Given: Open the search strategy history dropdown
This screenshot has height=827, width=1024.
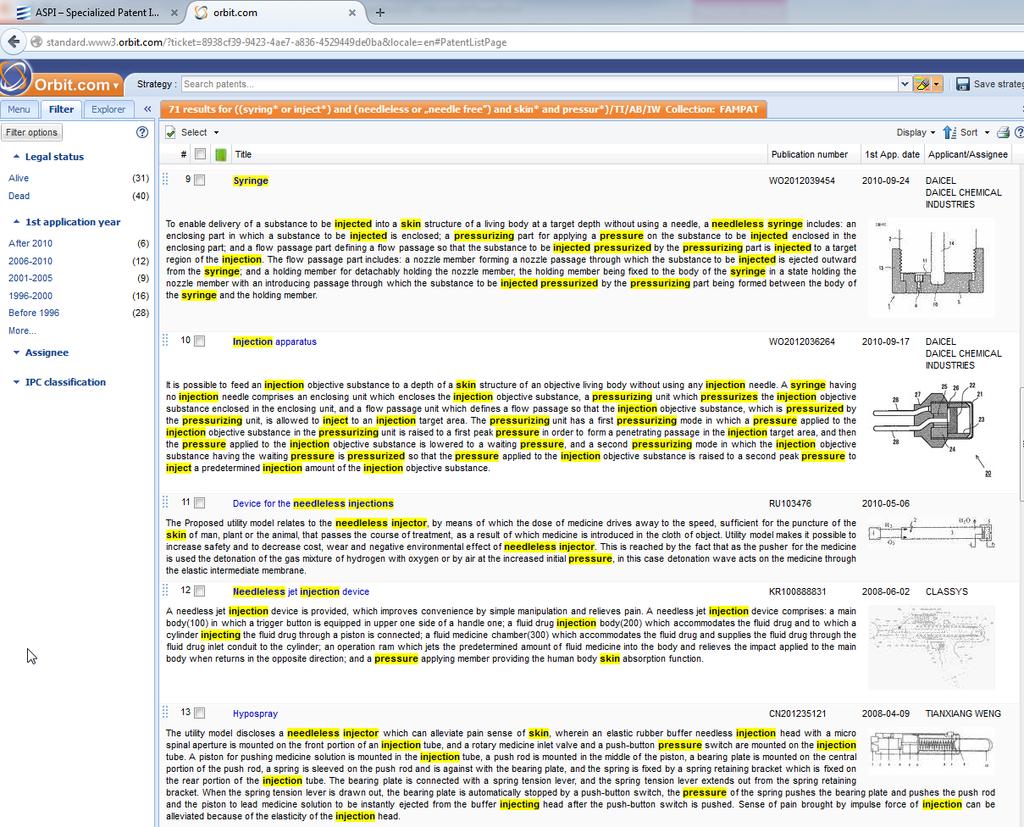Looking at the screenshot, I should pyautogui.click(x=904, y=84).
